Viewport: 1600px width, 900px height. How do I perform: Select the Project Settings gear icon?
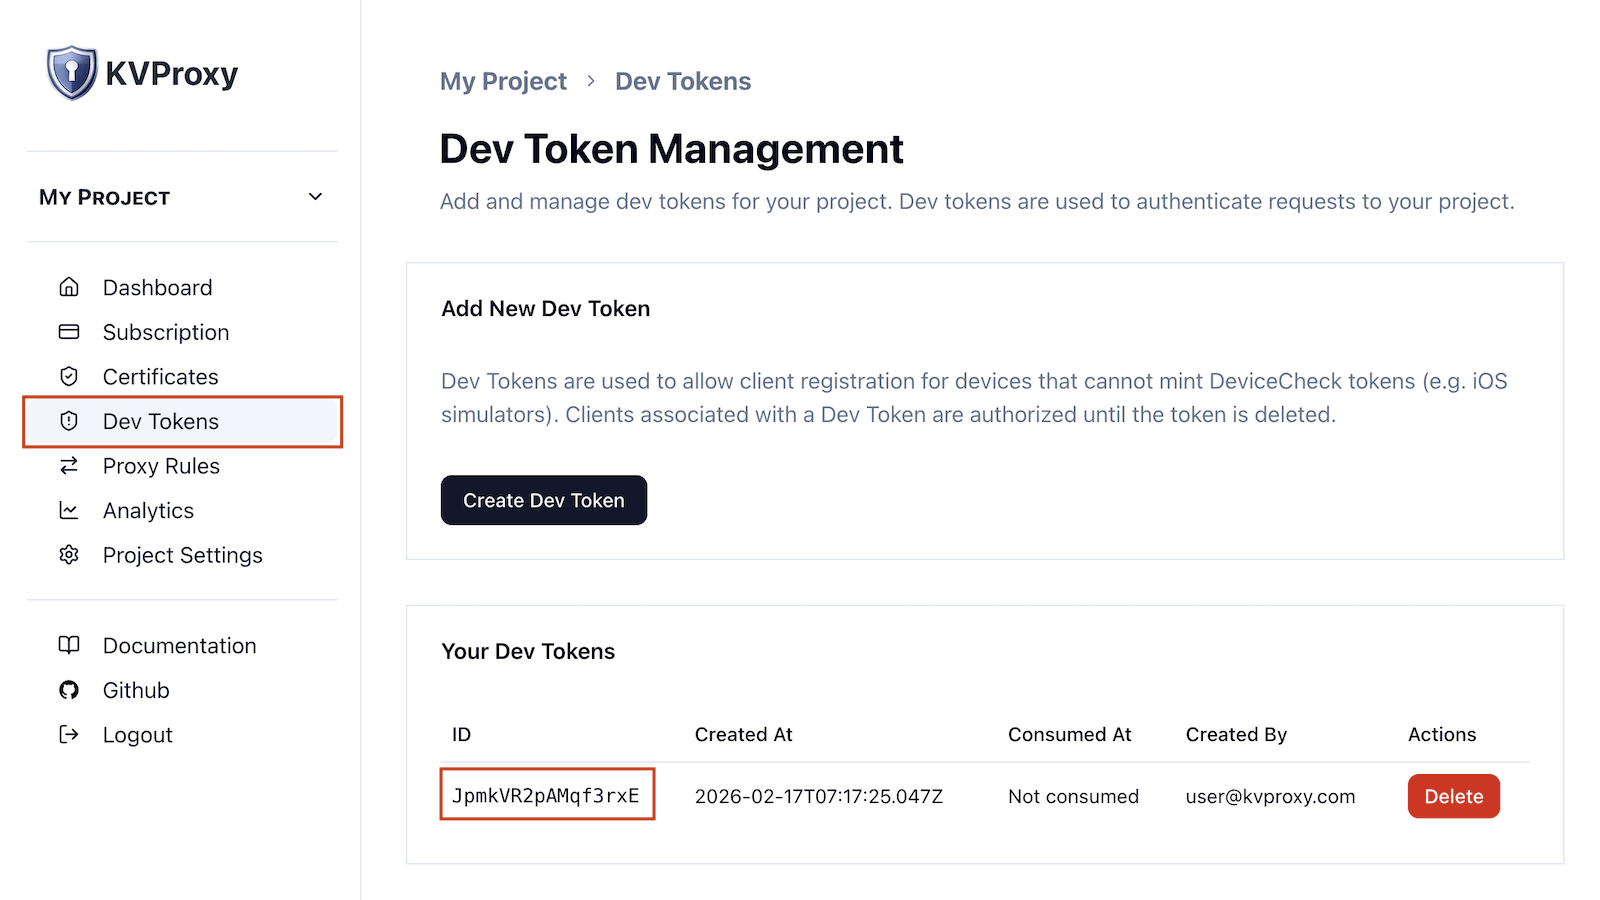click(69, 555)
